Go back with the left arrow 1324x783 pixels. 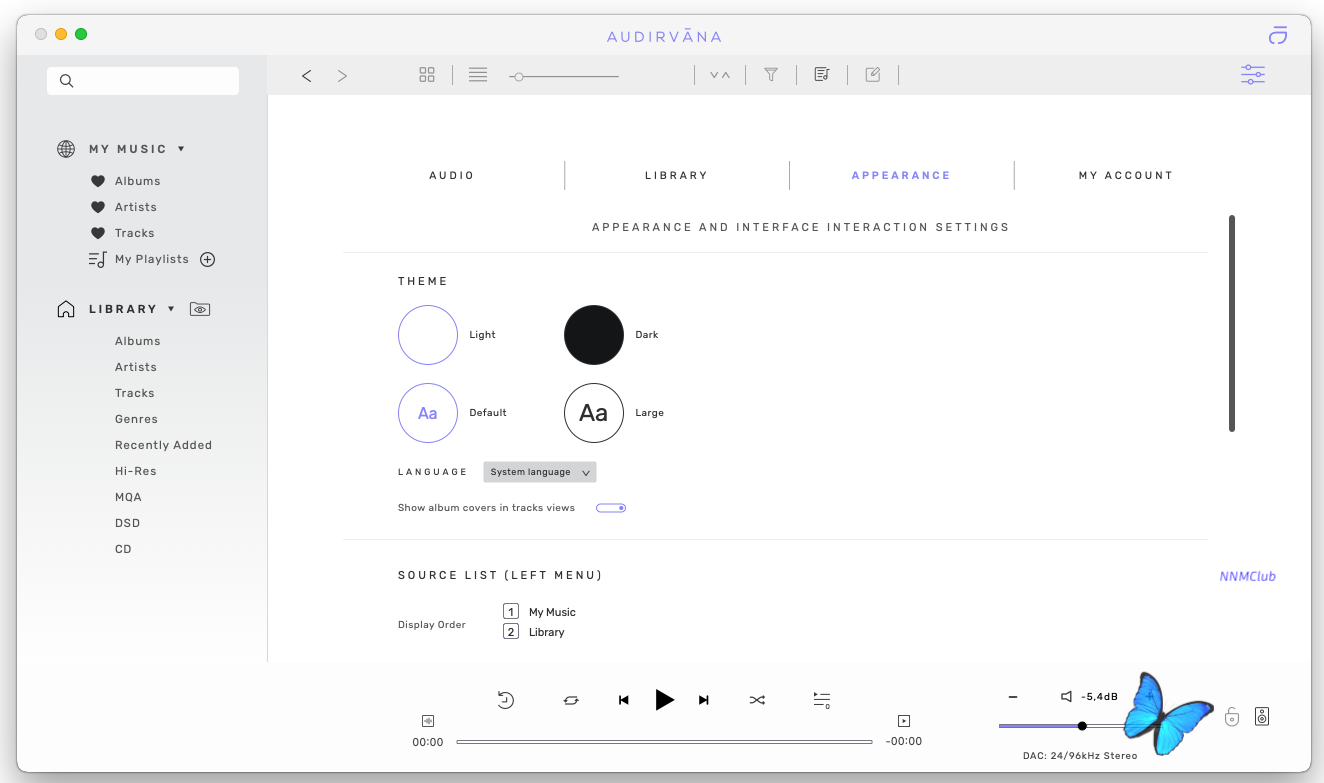click(307, 75)
